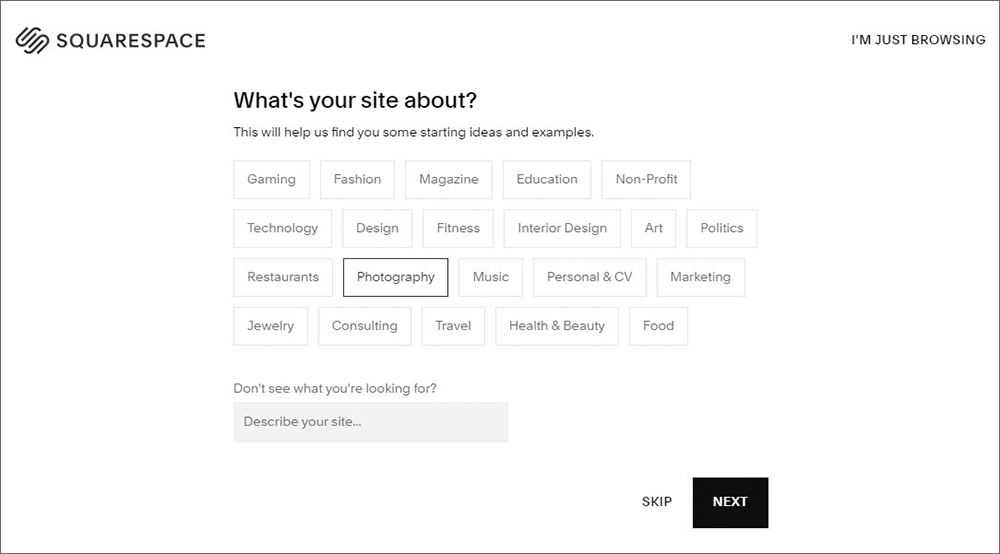
Task: Select Health & Beauty topic
Action: click(557, 326)
